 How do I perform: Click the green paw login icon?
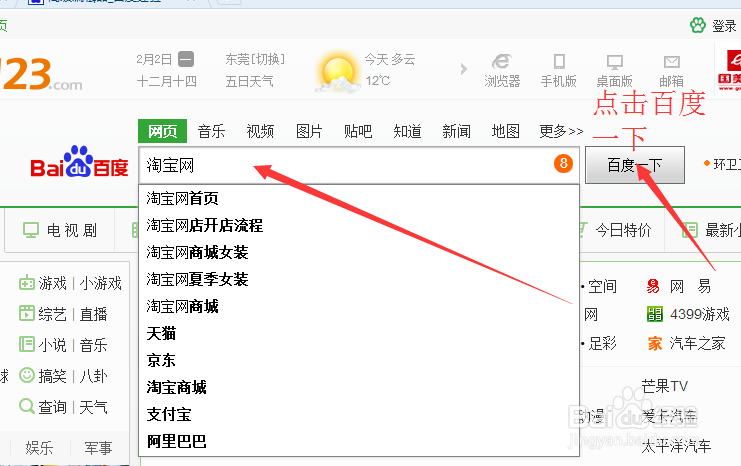pyautogui.click(x=698, y=25)
